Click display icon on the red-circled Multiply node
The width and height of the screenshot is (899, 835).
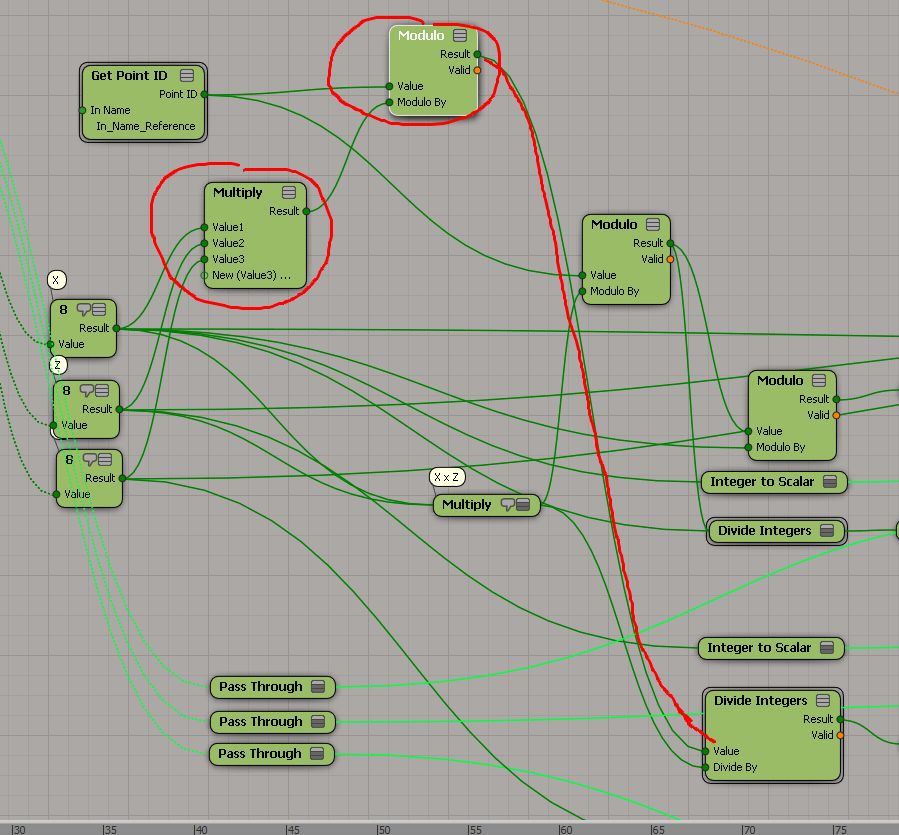click(x=289, y=193)
